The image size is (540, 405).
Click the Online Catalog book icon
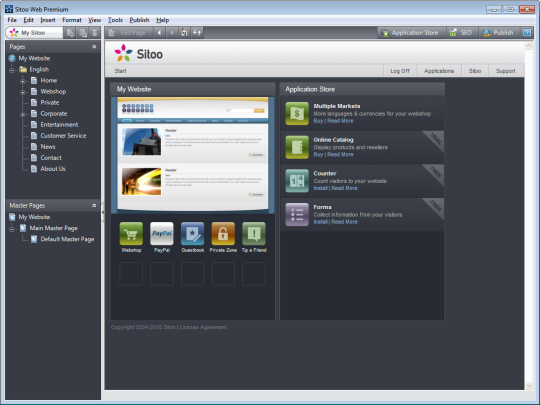point(297,147)
